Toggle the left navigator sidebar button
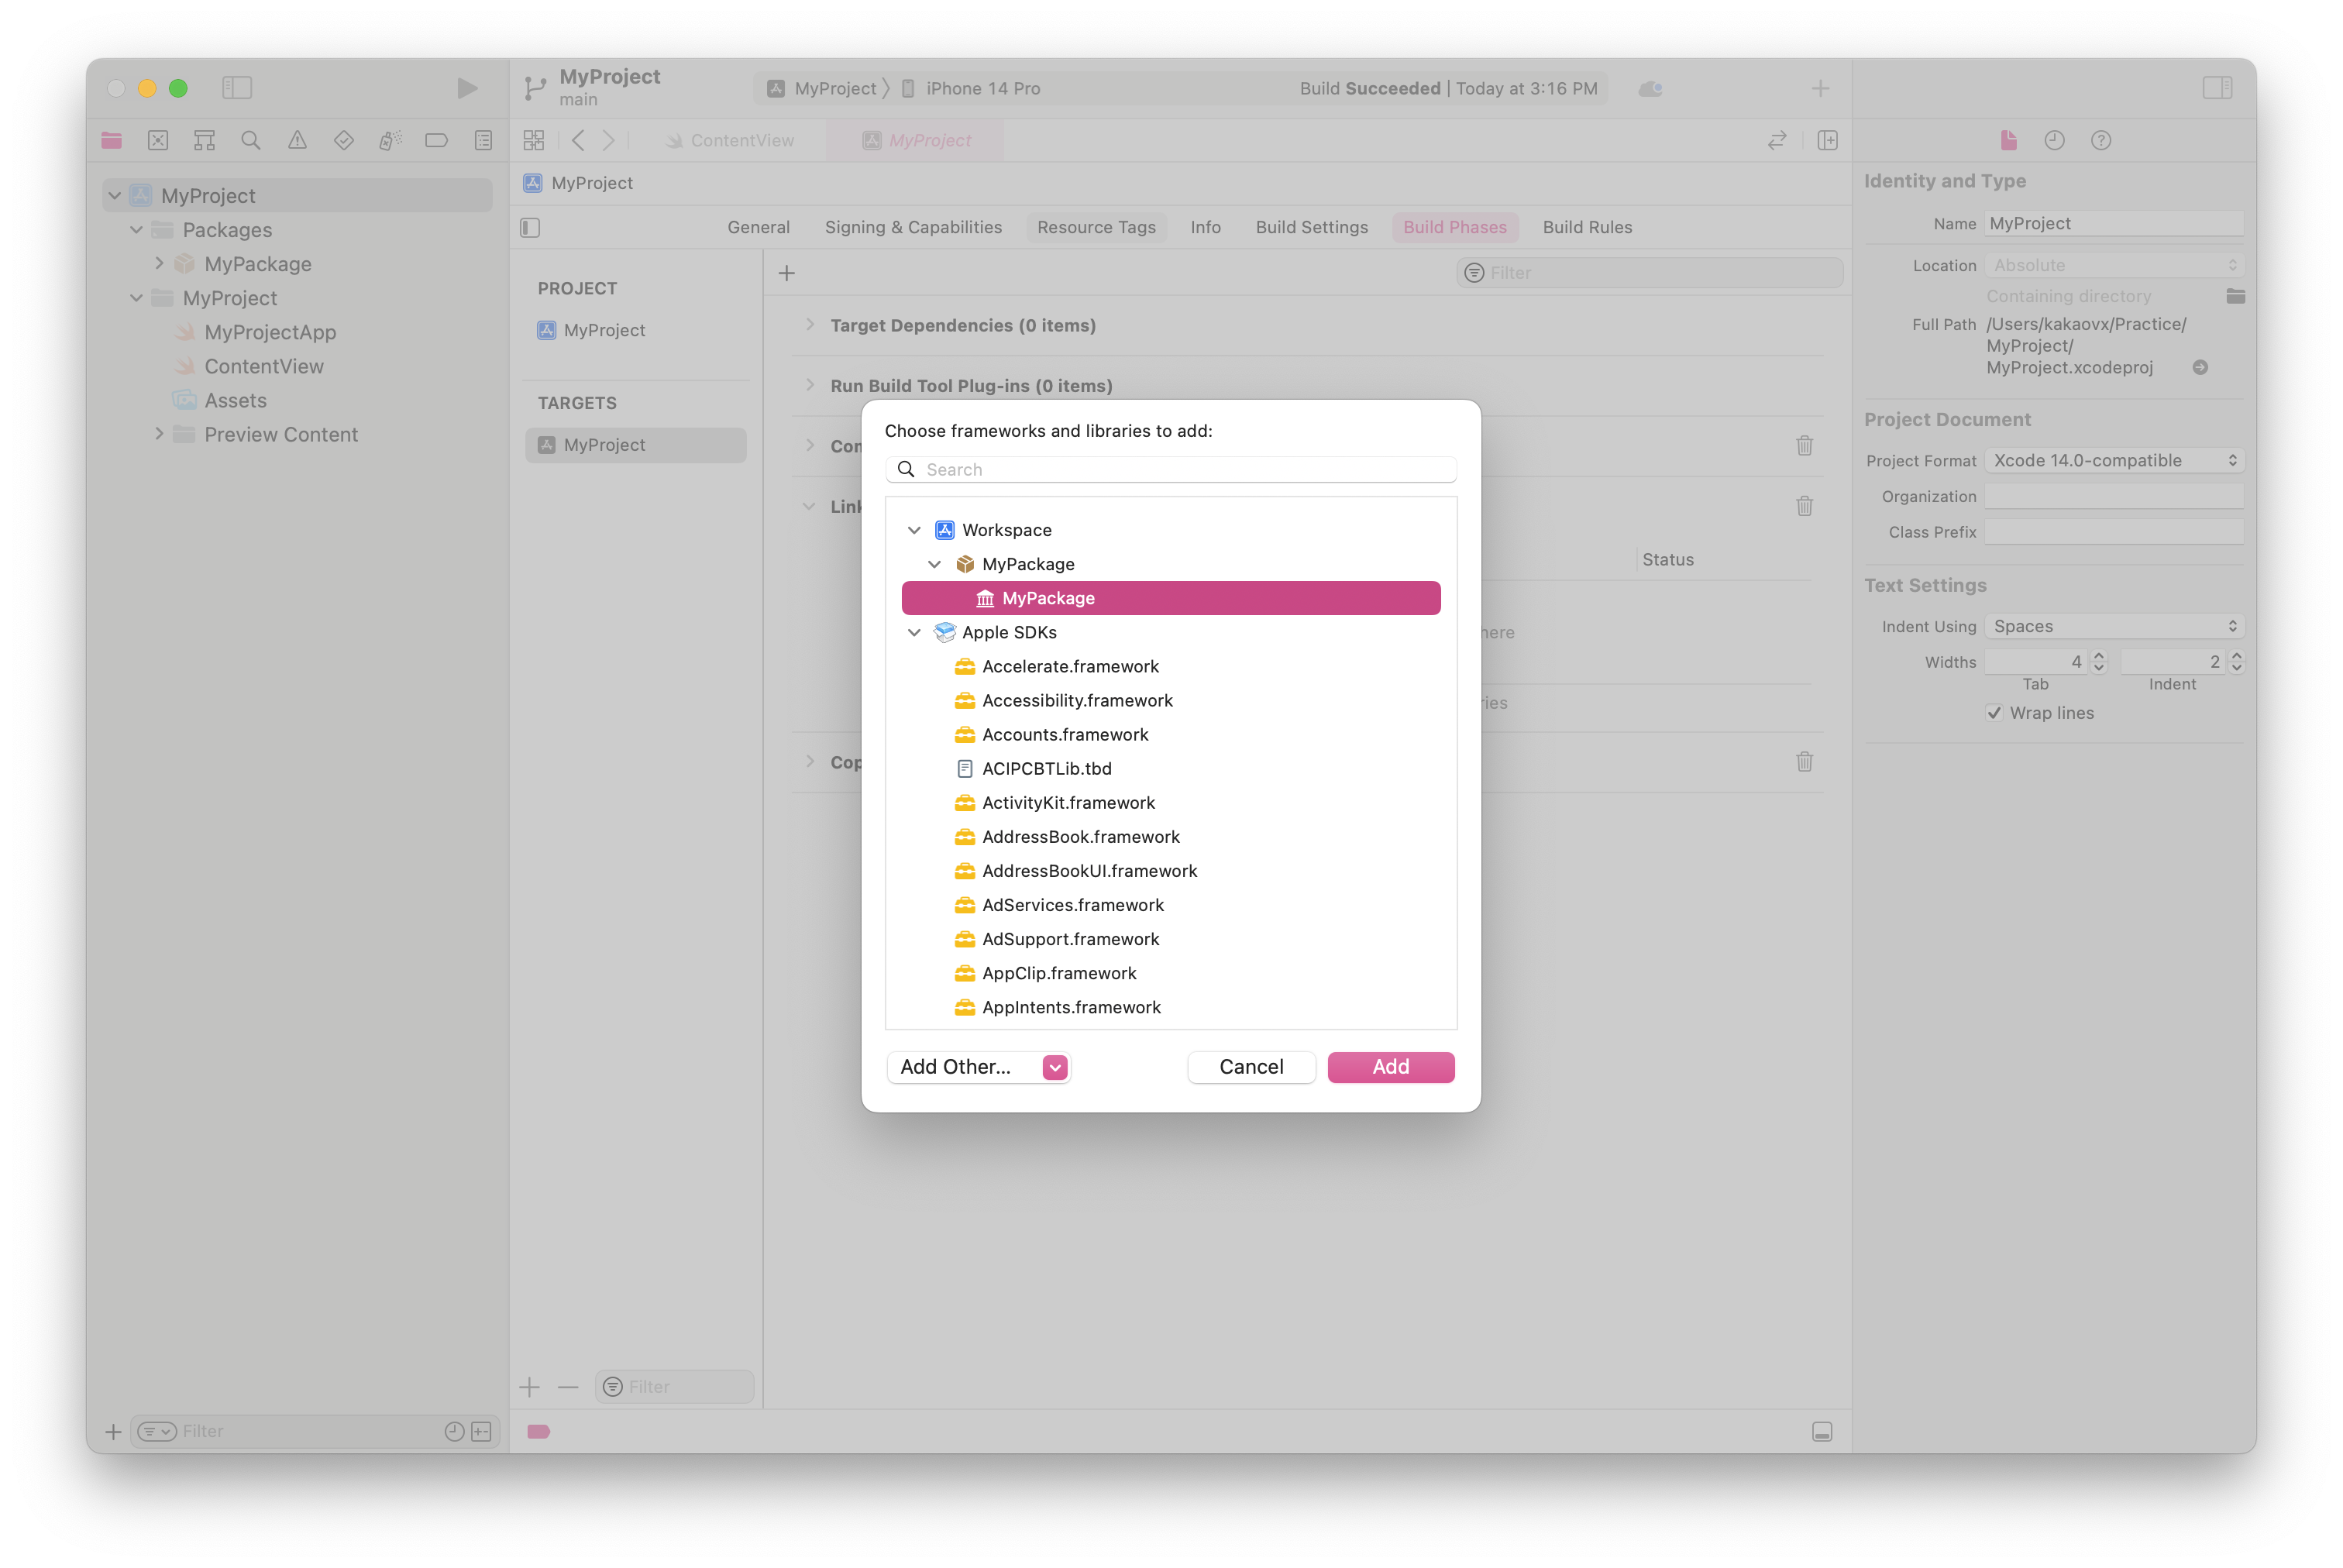This screenshot has width=2343, height=1568. click(x=237, y=88)
